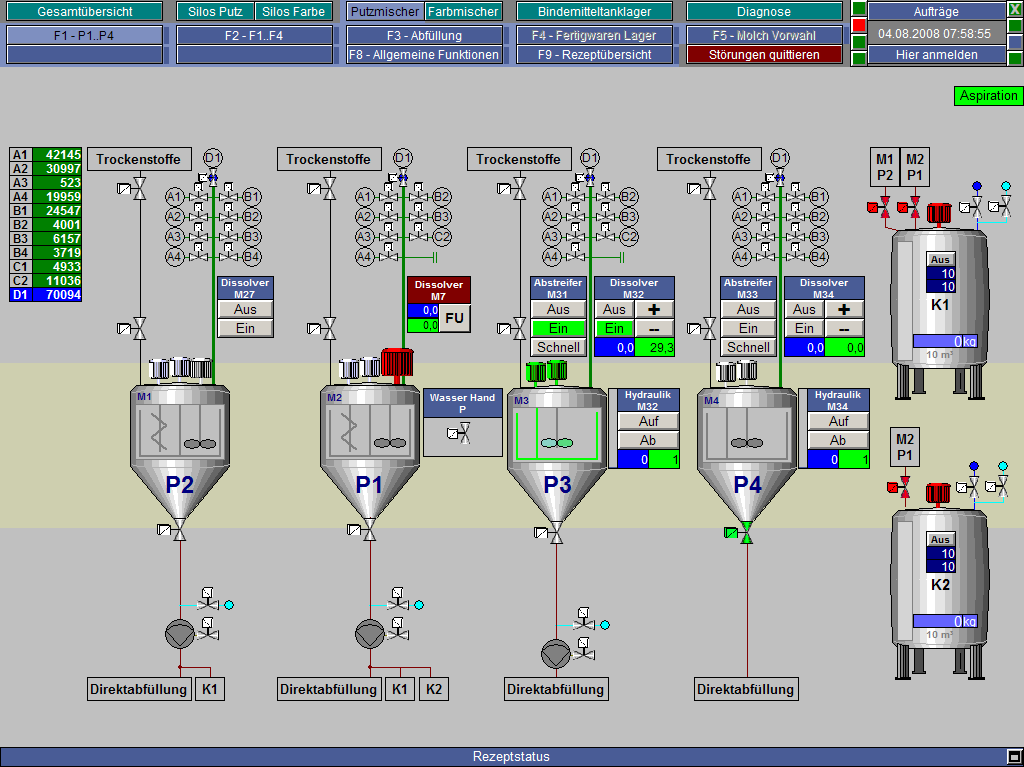The width and height of the screenshot is (1024, 767).
Task: Open the Gesamtübersicht view
Action: [84, 12]
